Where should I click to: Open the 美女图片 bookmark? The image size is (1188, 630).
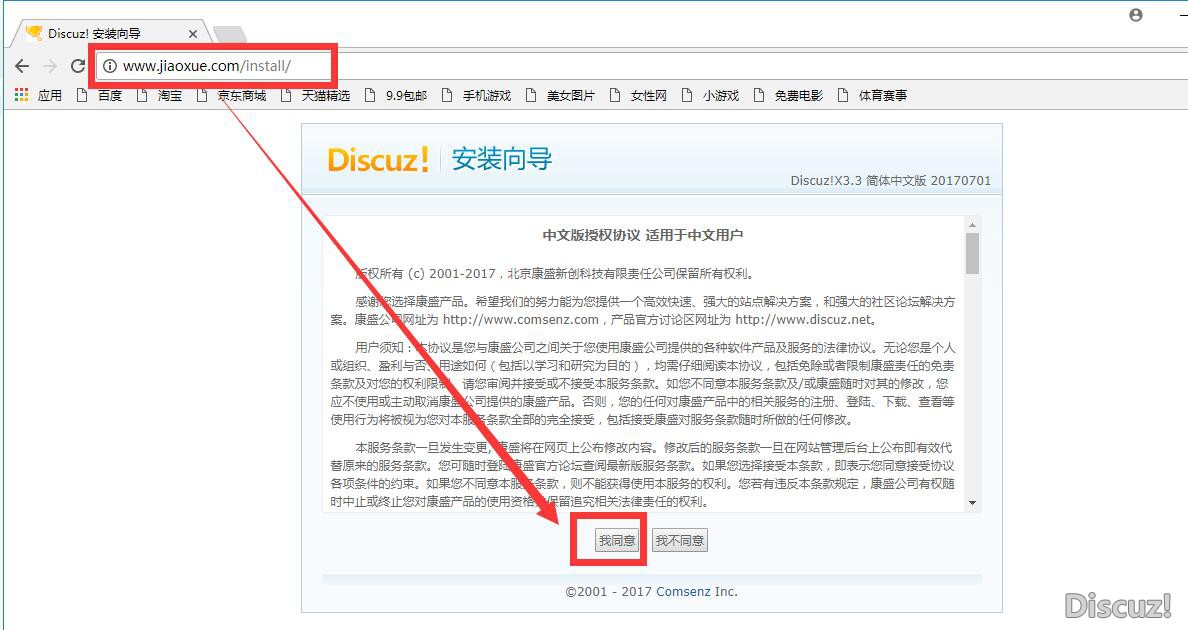(x=560, y=95)
